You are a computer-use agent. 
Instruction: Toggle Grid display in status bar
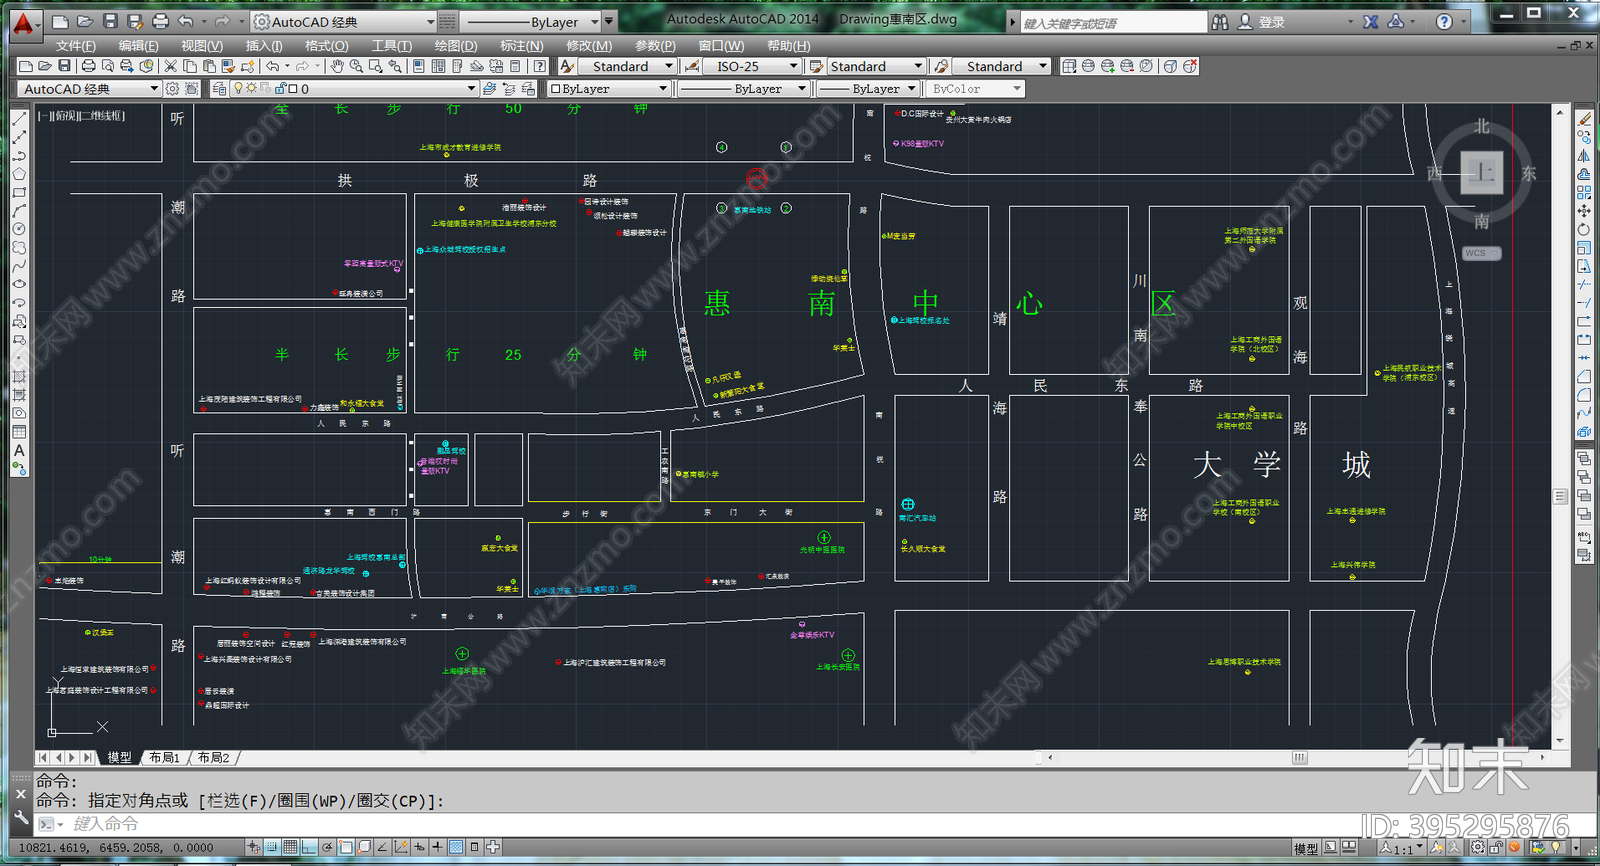pos(290,847)
